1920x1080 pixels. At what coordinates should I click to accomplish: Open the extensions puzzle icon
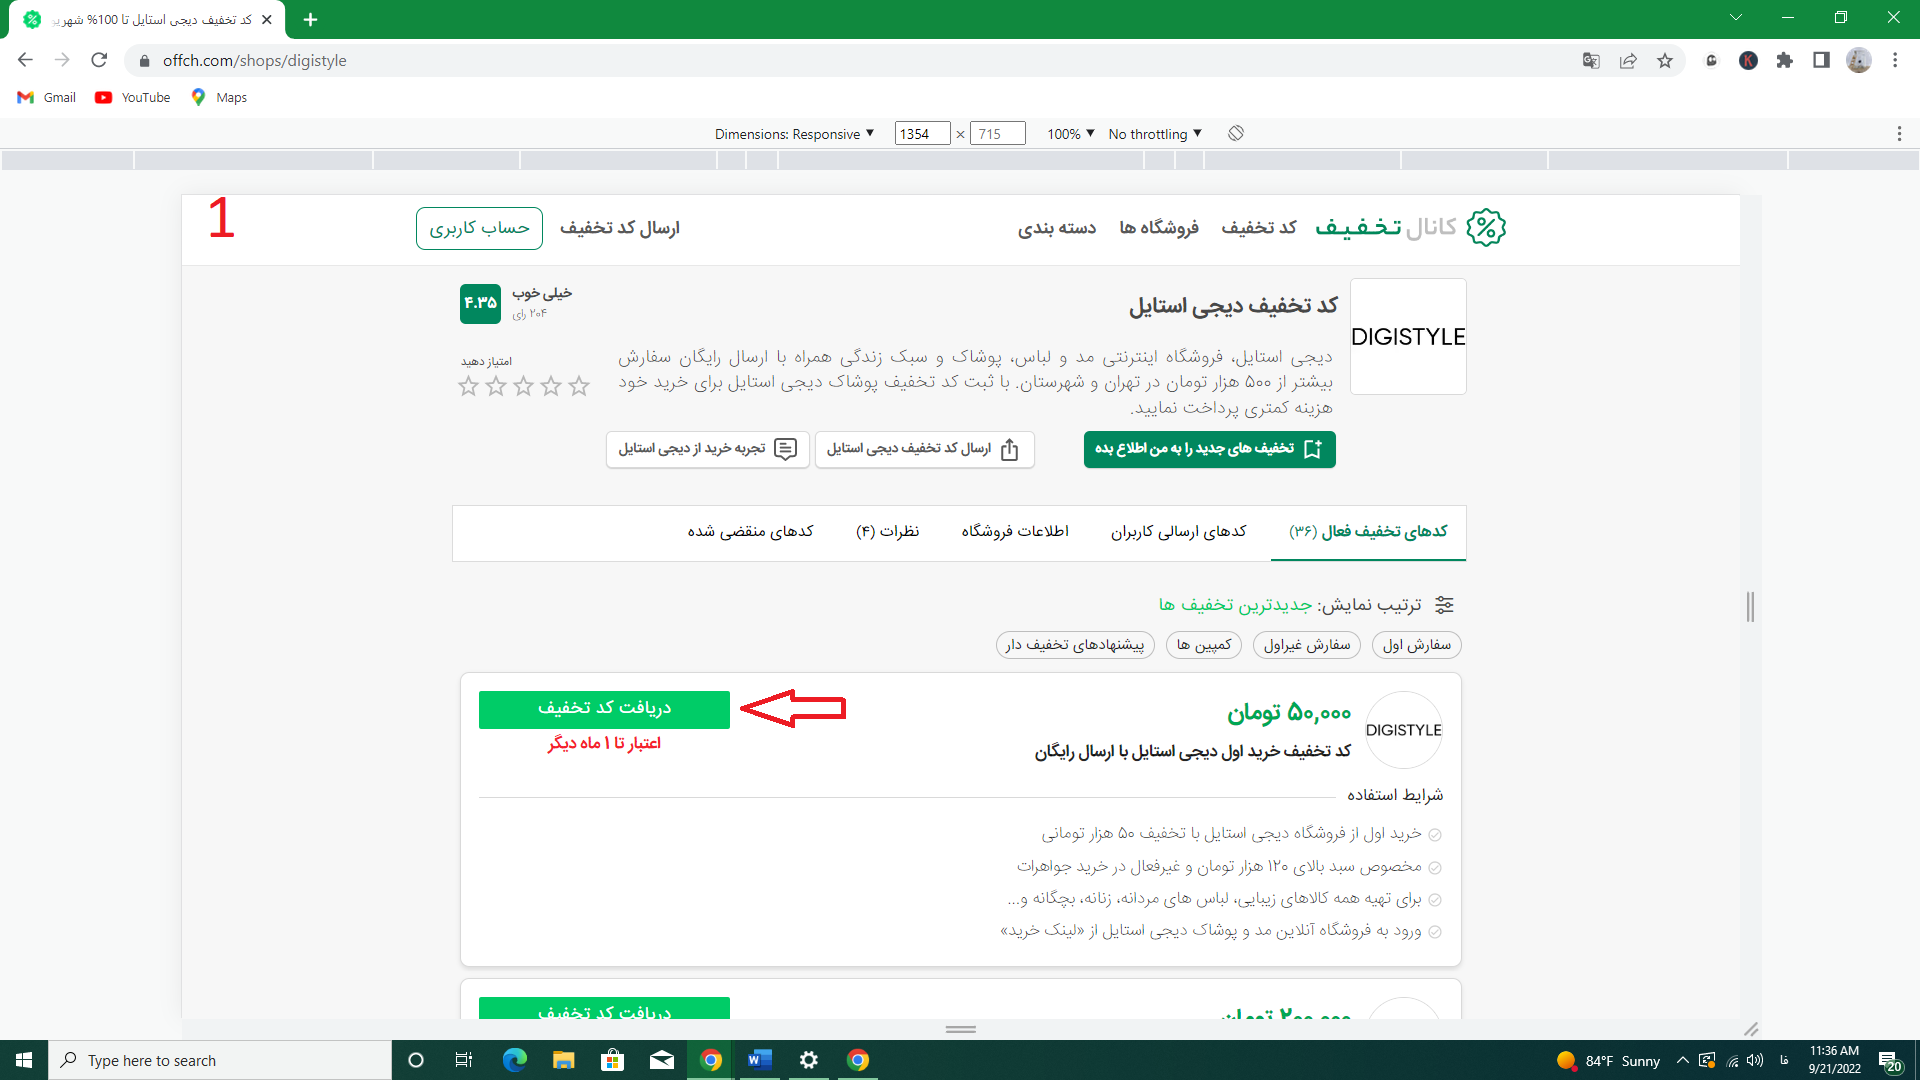pos(1785,61)
